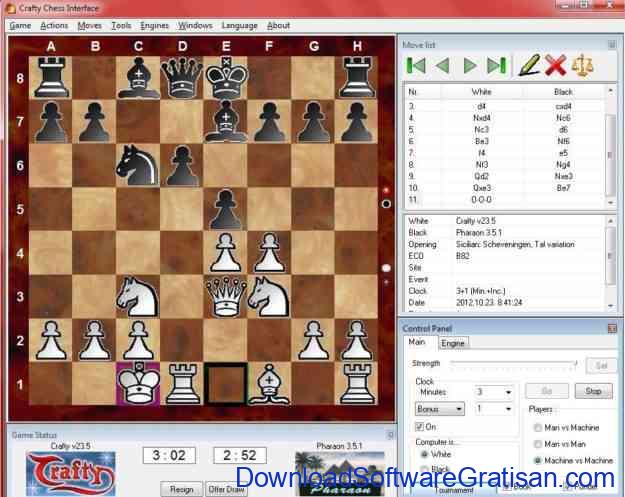Click the Stop button
The width and height of the screenshot is (625, 497).
pos(593,391)
